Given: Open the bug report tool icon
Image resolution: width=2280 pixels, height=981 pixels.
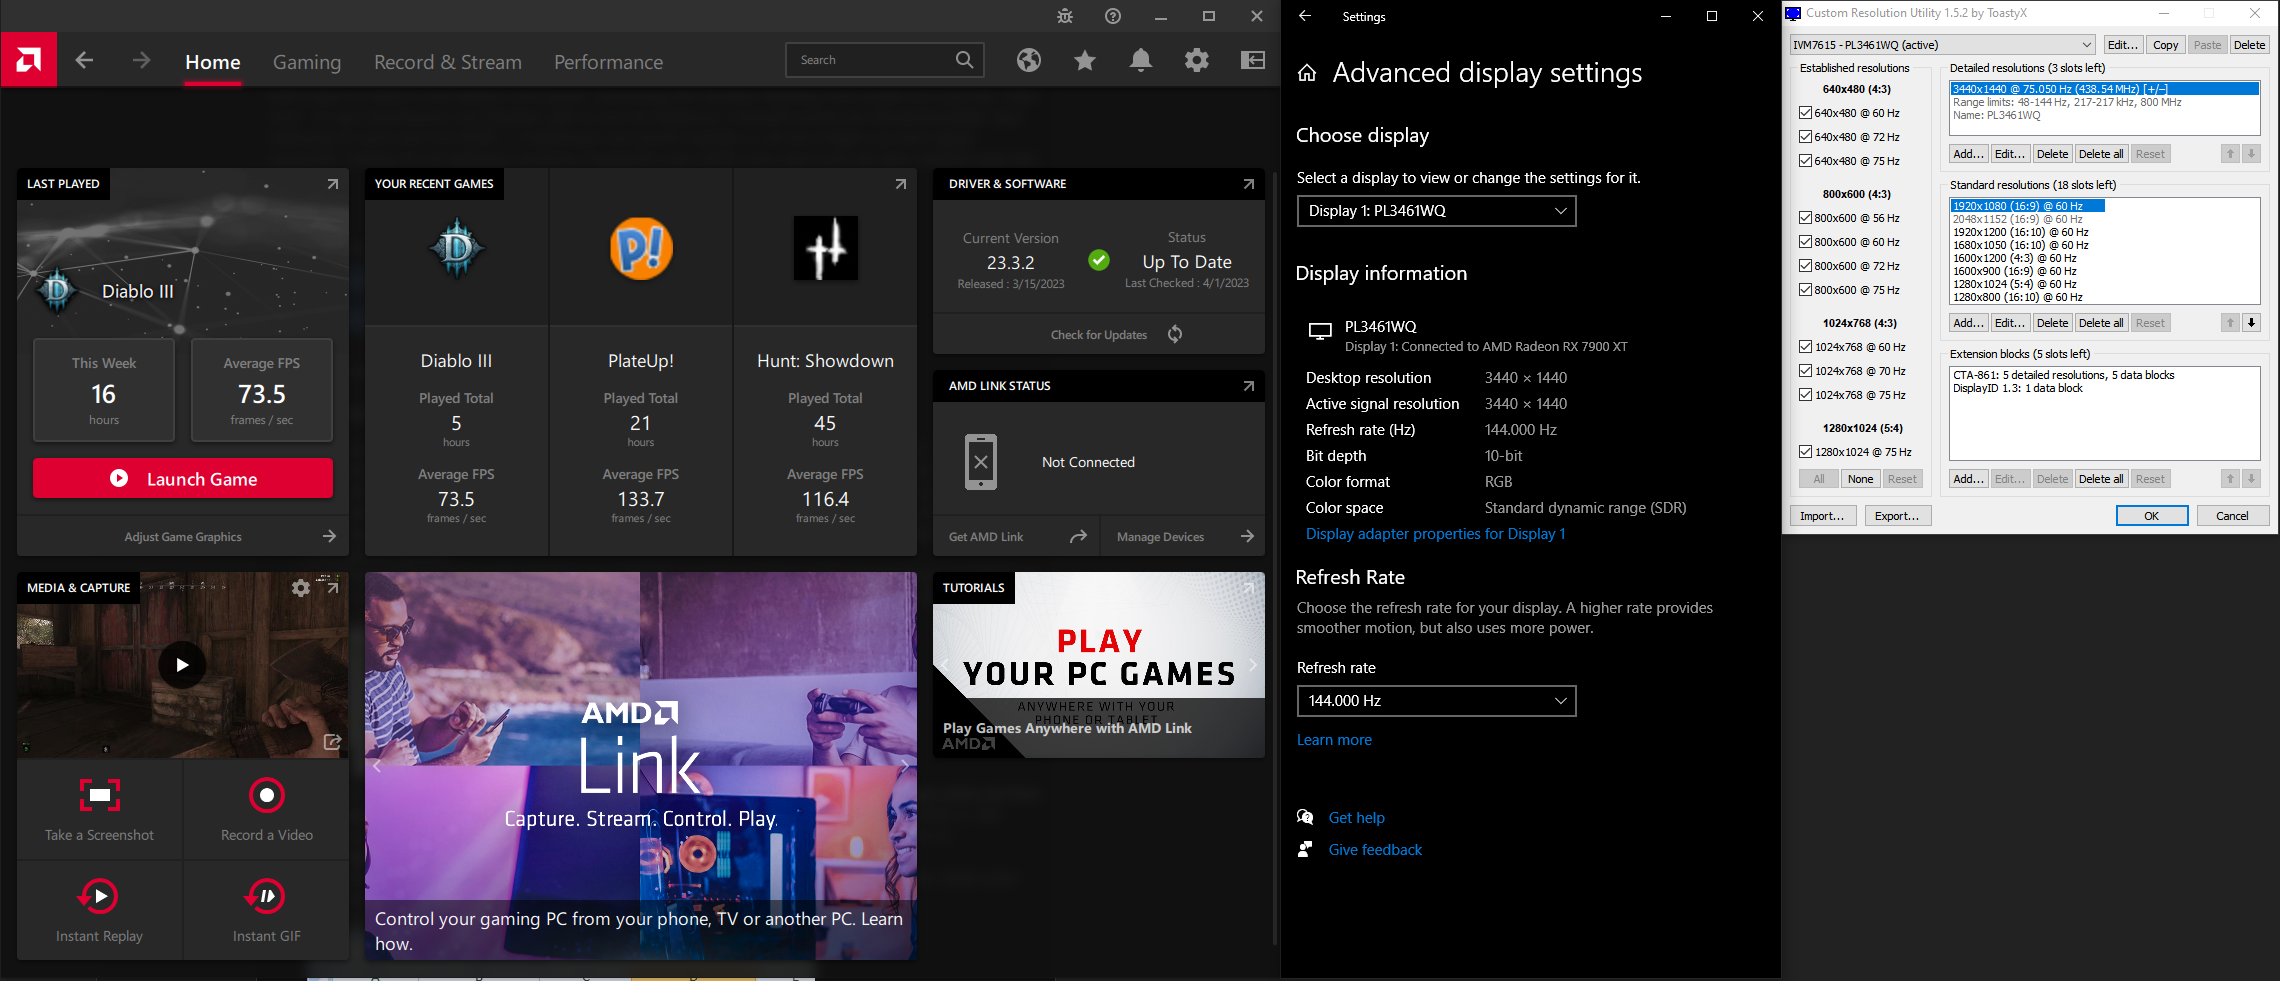Looking at the screenshot, I should pyautogui.click(x=1065, y=16).
